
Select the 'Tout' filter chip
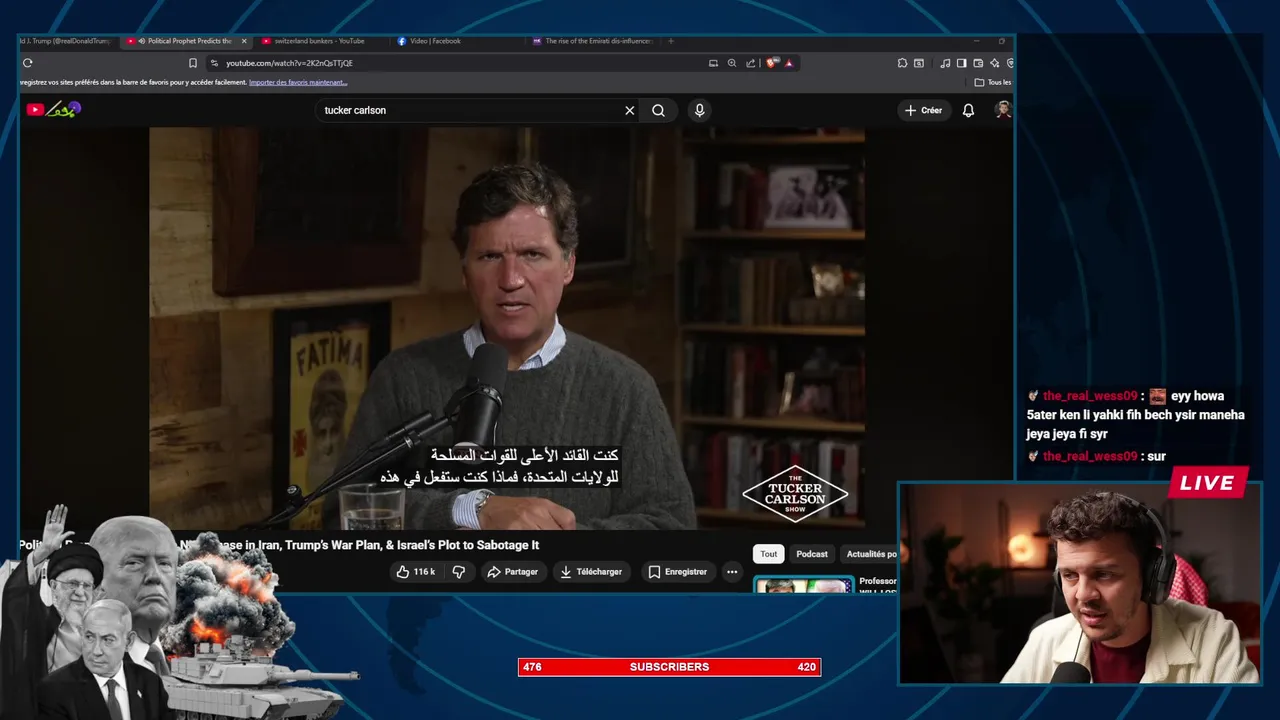click(x=768, y=554)
